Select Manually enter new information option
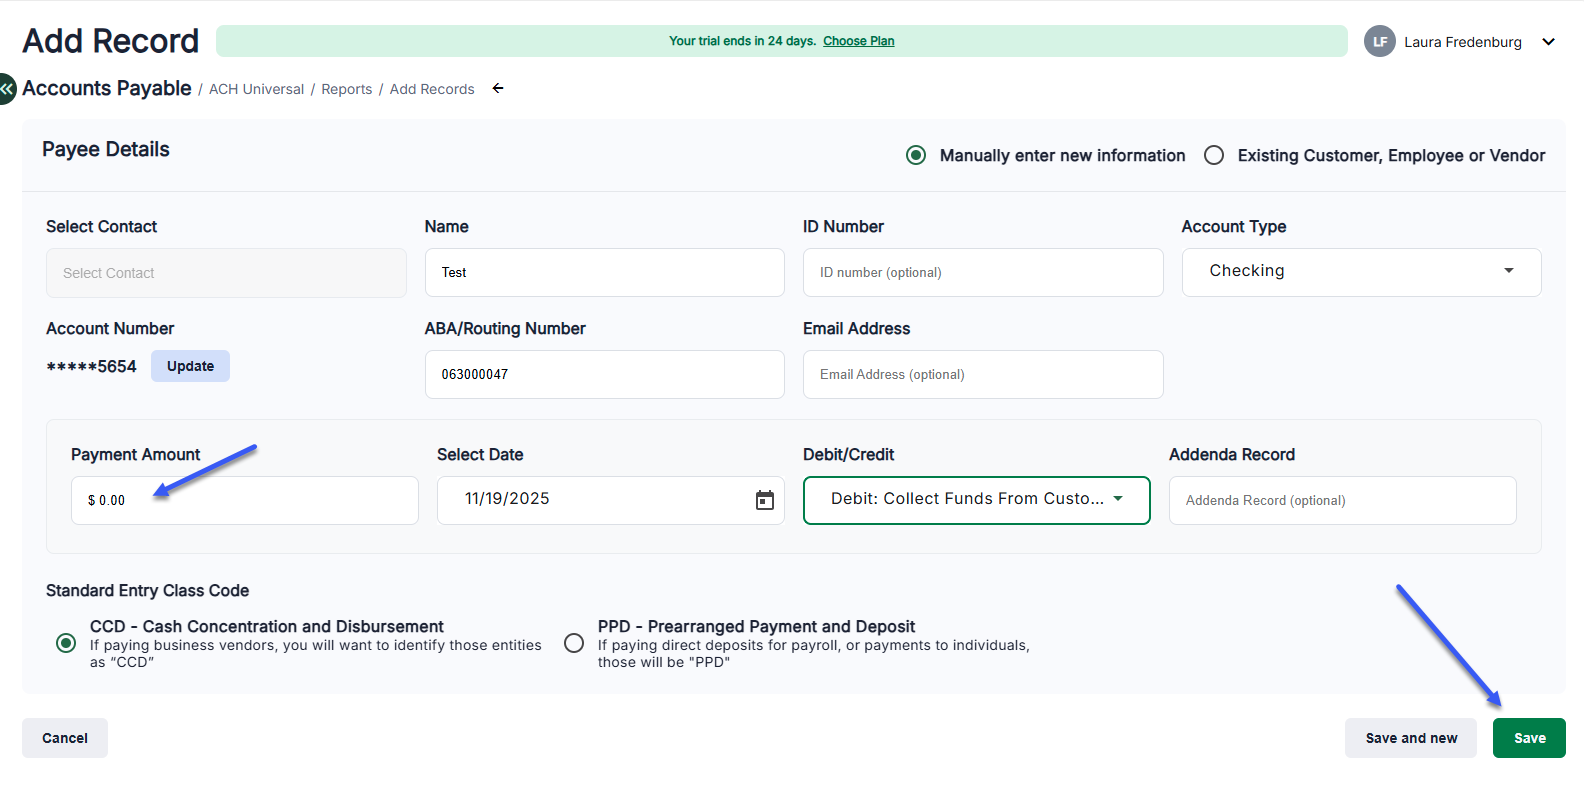This screenshot has width=1584, height=805. (x=916, y=156)
